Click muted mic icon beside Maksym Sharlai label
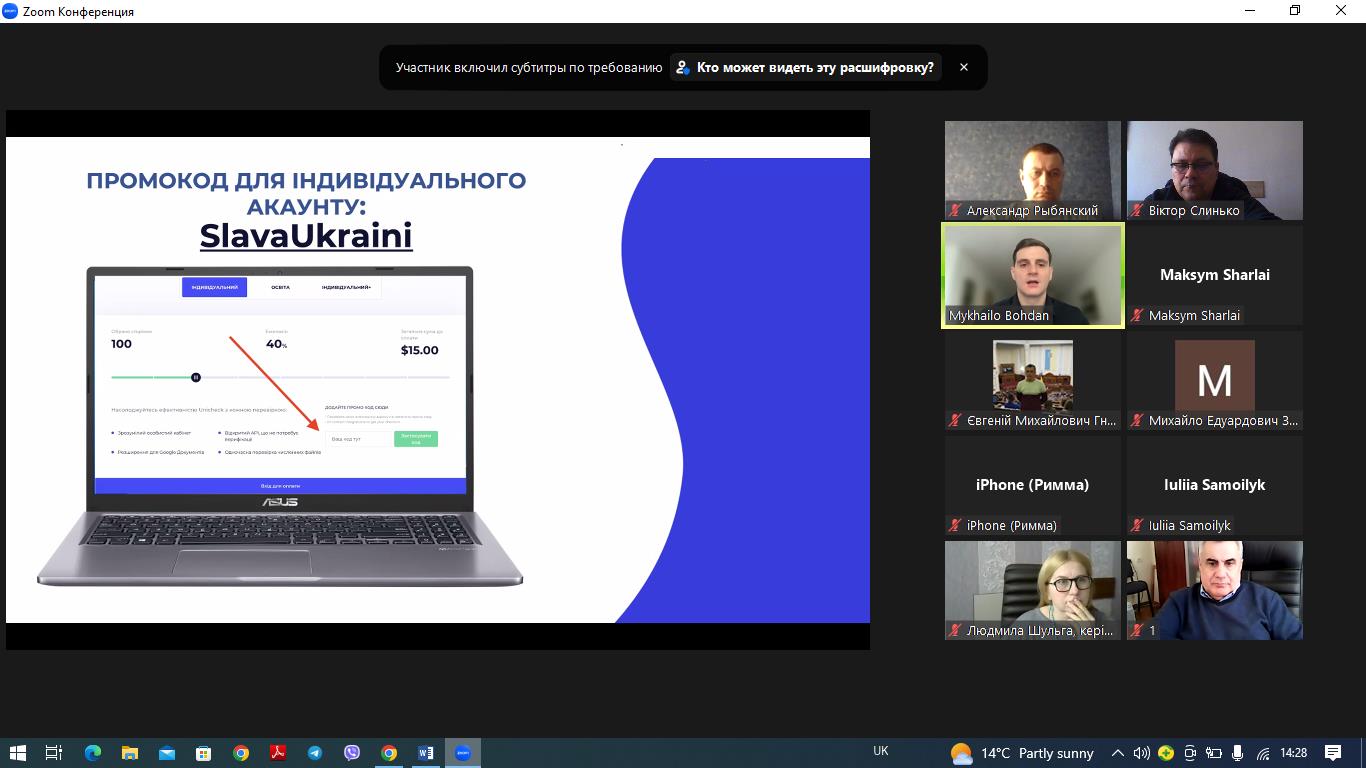Image resolution: width=1366 pixels, height=768 pixels. click(x=1137, y=316)
